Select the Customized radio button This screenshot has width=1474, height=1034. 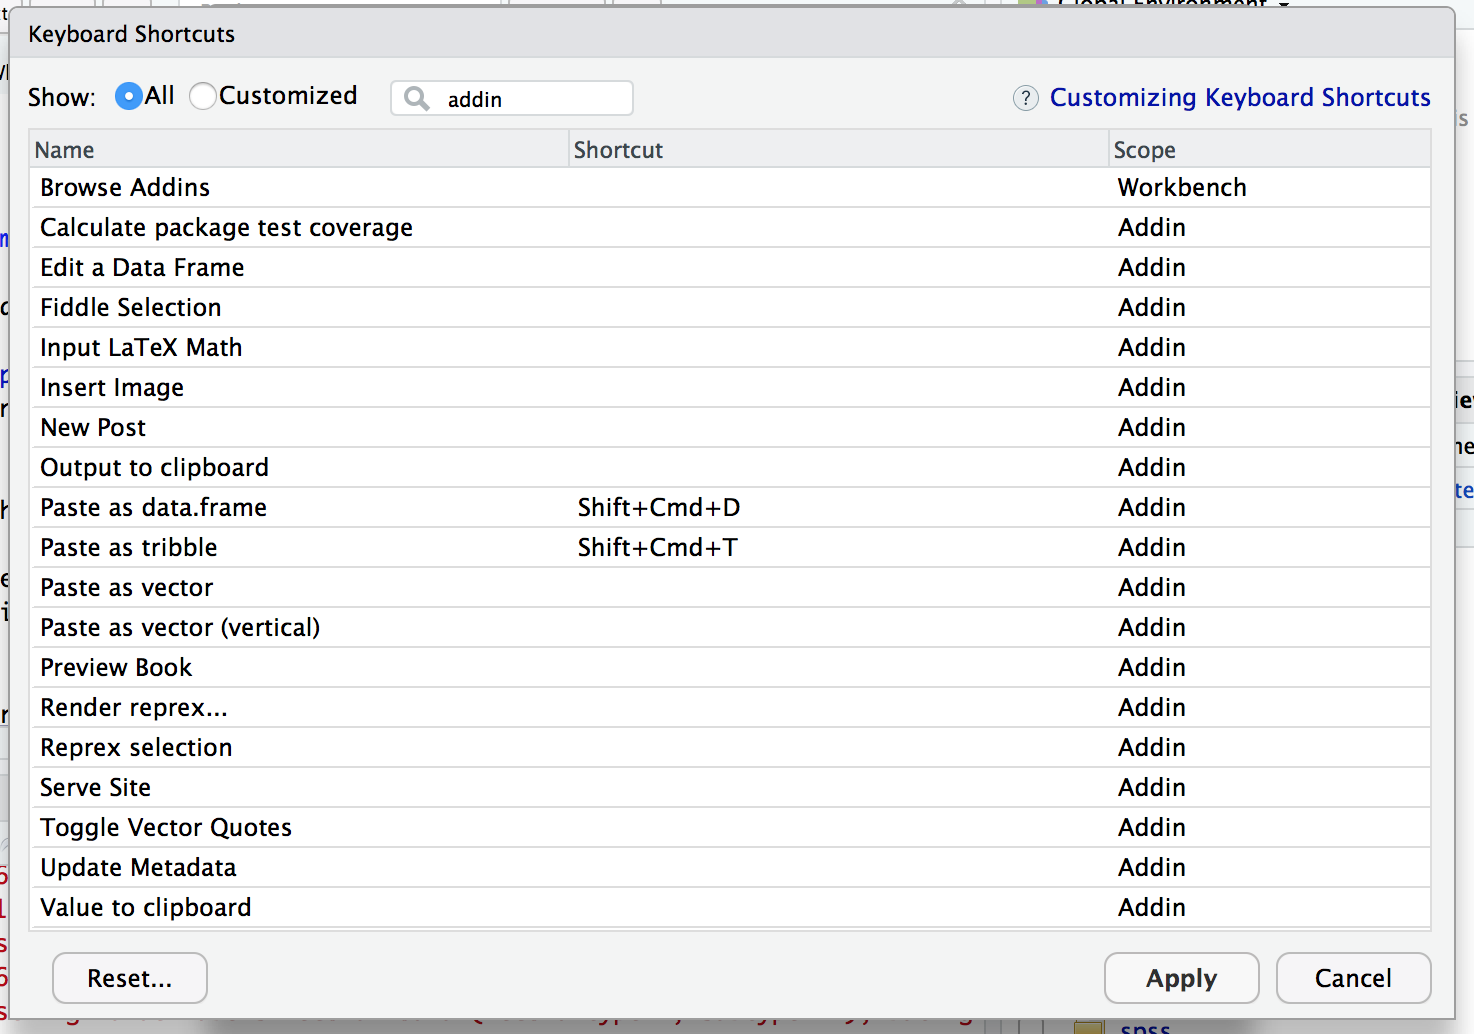203,96
